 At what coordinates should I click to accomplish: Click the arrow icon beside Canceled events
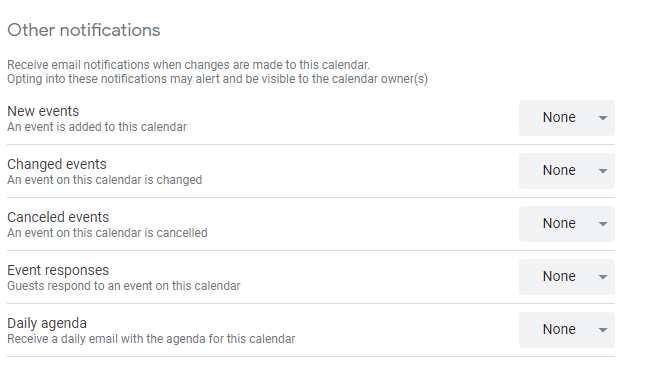pos(603,224)
